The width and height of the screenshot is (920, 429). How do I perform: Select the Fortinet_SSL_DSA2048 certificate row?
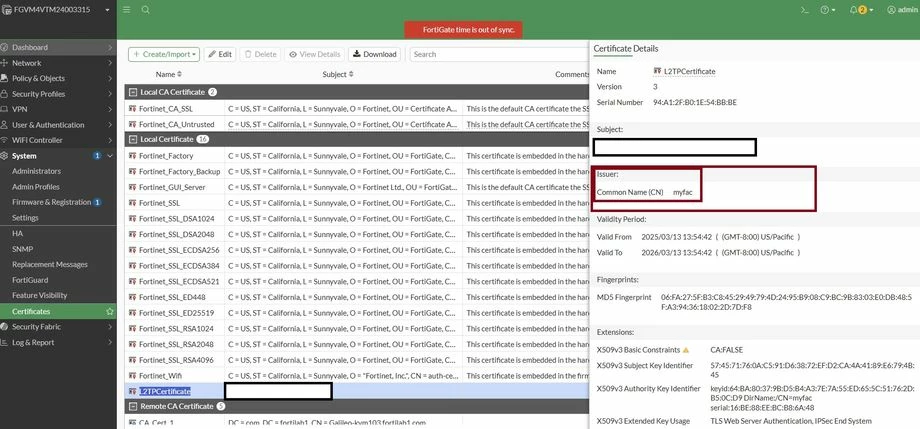pyautogui.click(x=357, y=234)
